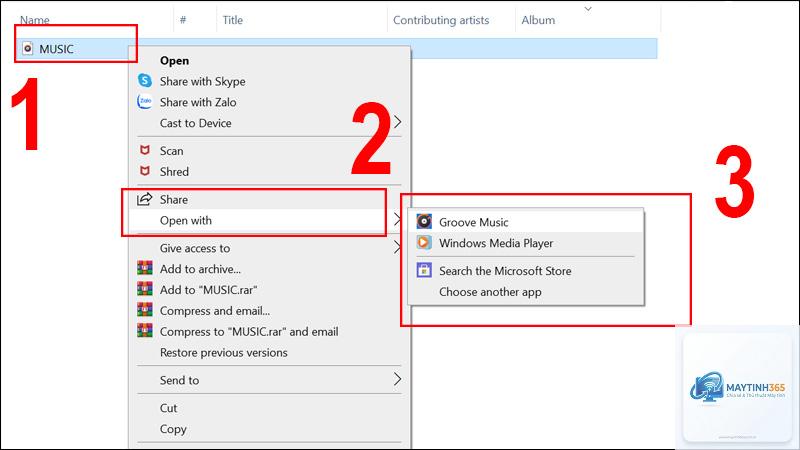Sort by Contributing artists column header

pyautogui.click(x=441, y=20)
